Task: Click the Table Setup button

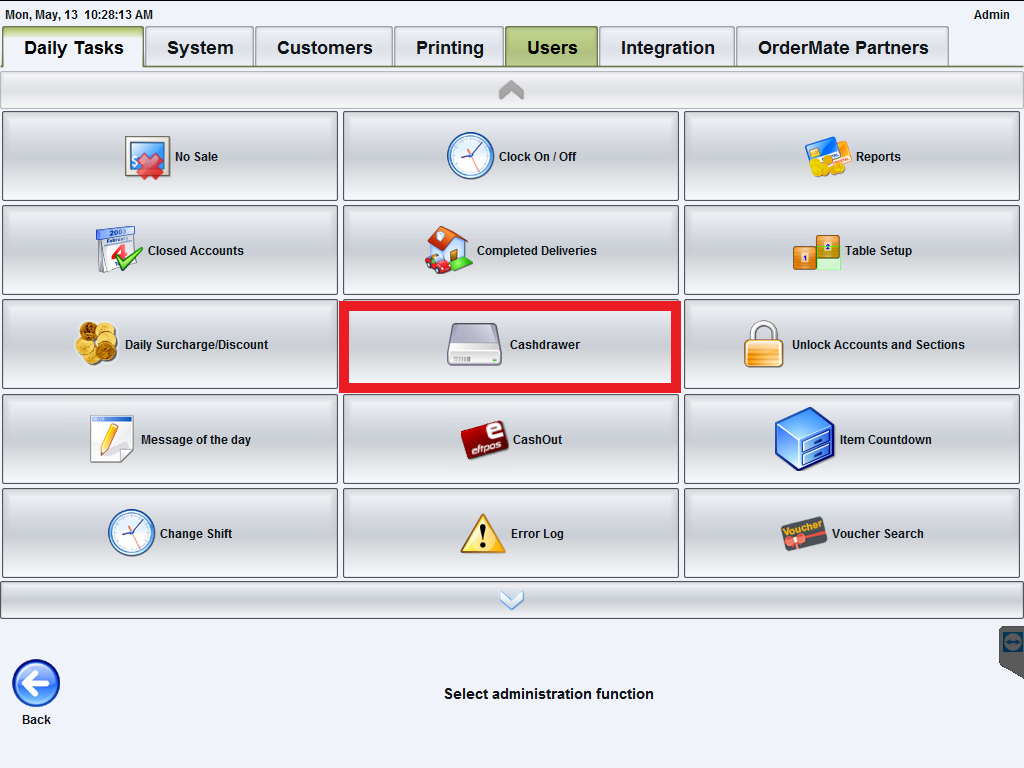Action: (852, 250)
